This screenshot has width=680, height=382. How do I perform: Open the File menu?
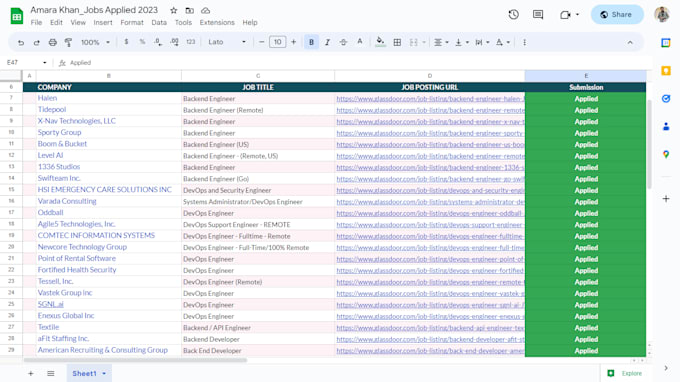(36, 23)
